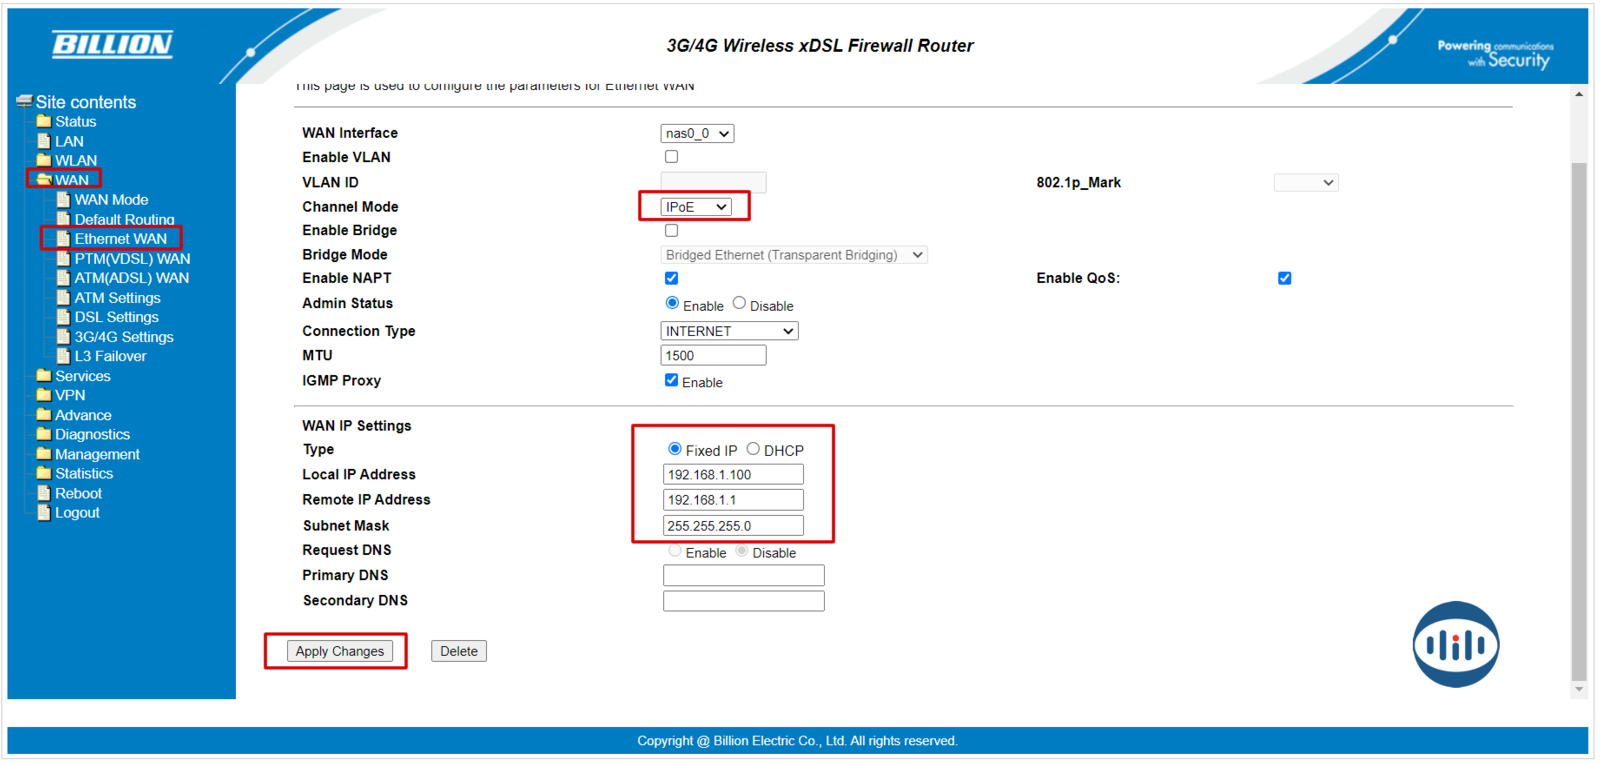
Task: Click the Diagnostics folder icon
Action: pyautogui.click(x=43, y=434)
